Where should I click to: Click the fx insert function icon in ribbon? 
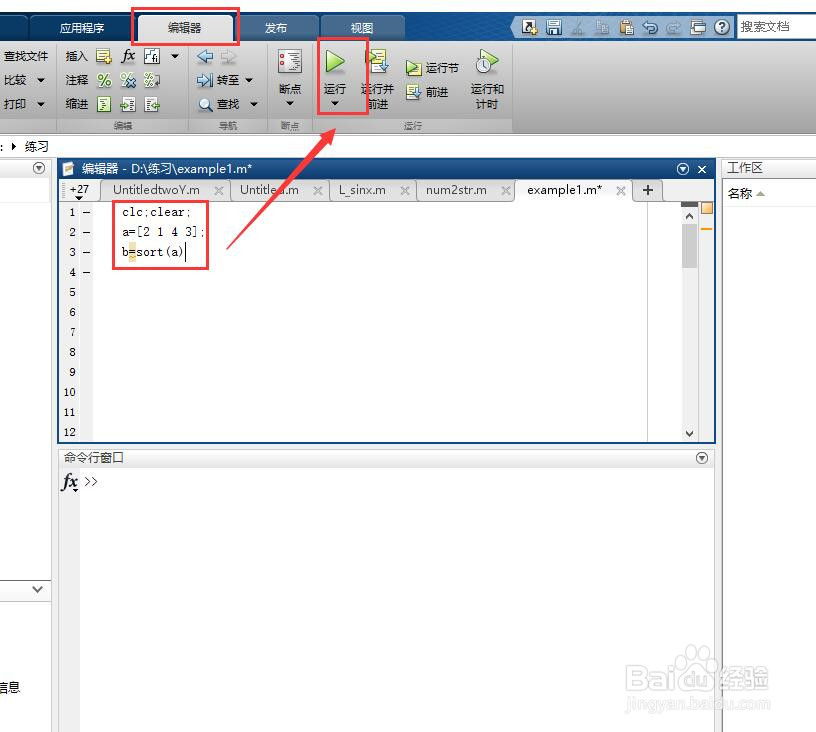coord(128,56)
